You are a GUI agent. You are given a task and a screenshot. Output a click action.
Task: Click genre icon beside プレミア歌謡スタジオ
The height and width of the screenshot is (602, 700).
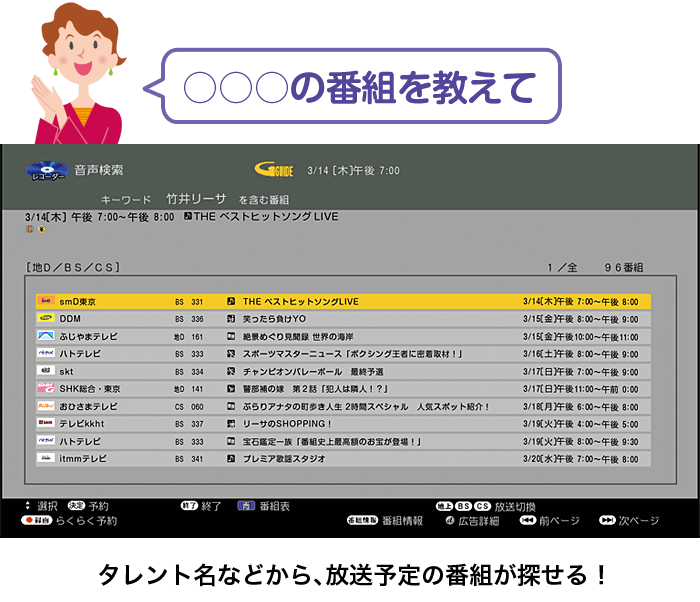pos(231,459)
